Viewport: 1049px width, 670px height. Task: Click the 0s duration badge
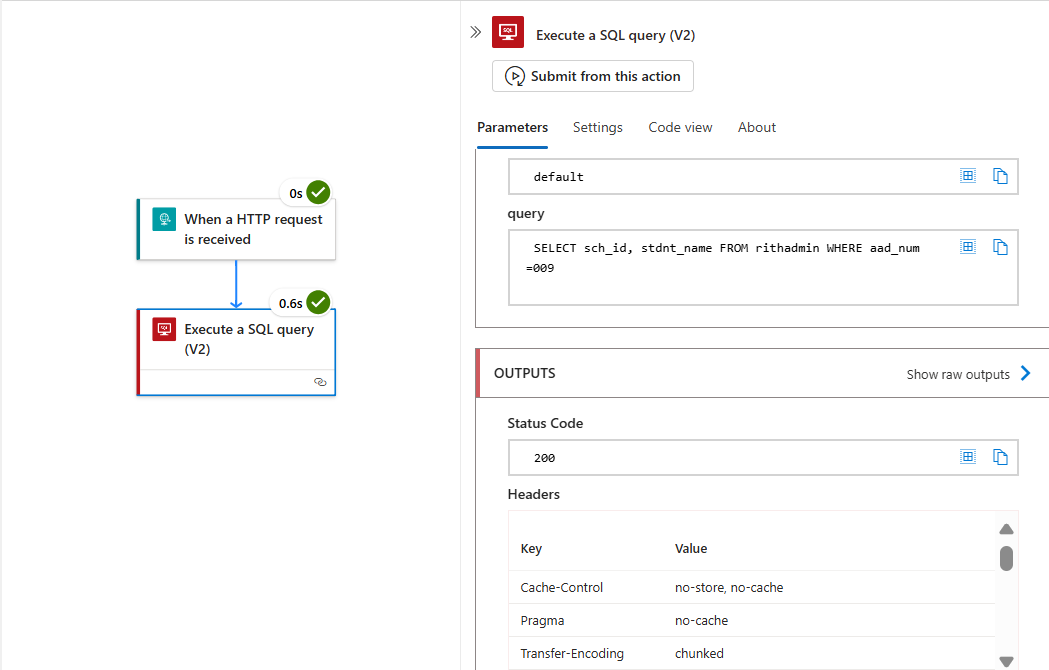click(296, 193)
